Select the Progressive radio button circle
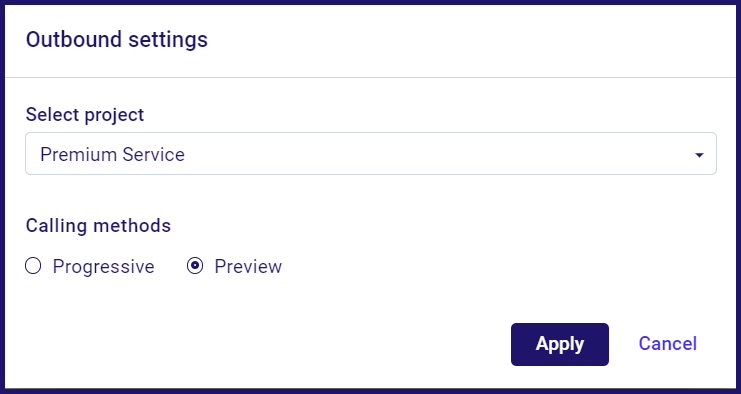Screen dimensions: 741x394 [x=33, y=266]
